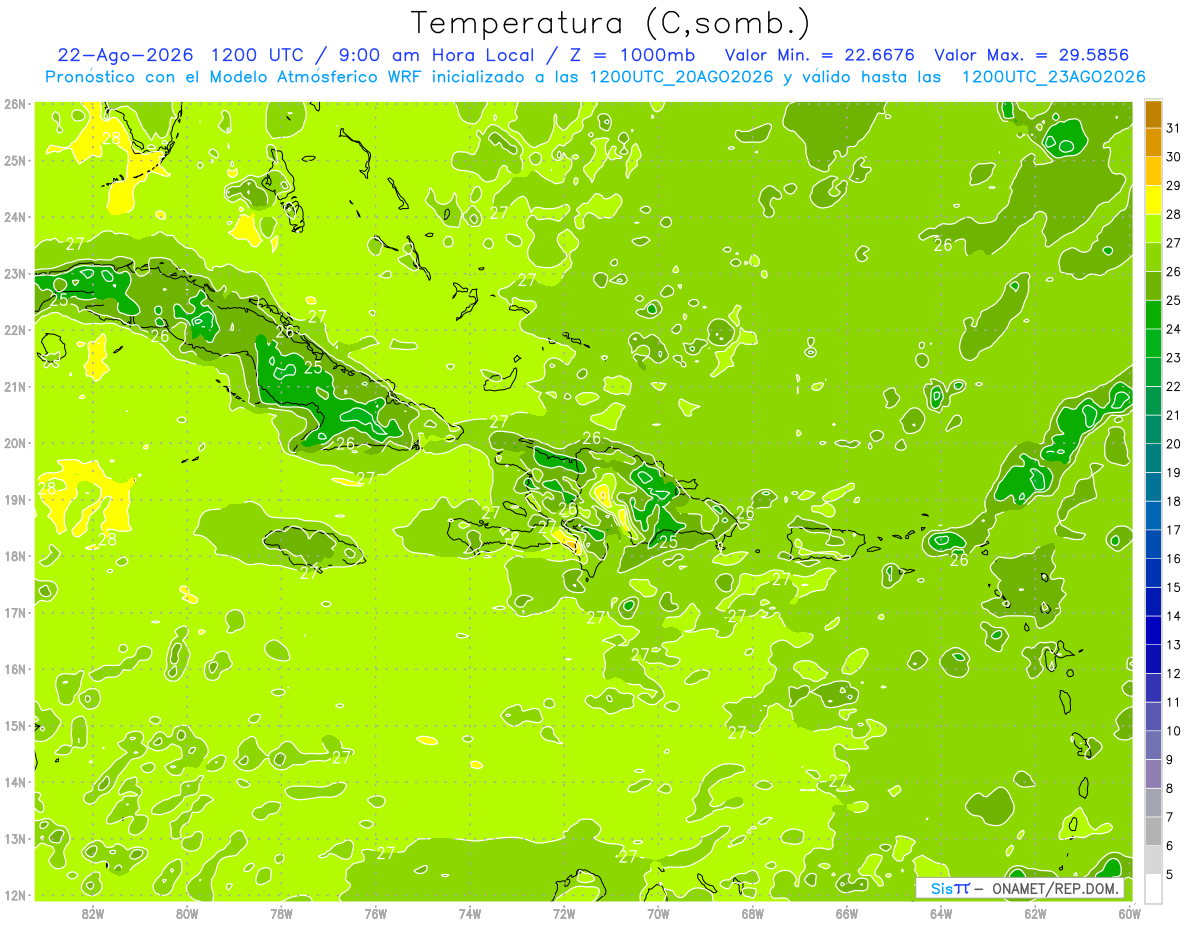Screen dimensions: 1200x927
Task: Click the longitude axis label '64W'
Action: pos(941,913)
